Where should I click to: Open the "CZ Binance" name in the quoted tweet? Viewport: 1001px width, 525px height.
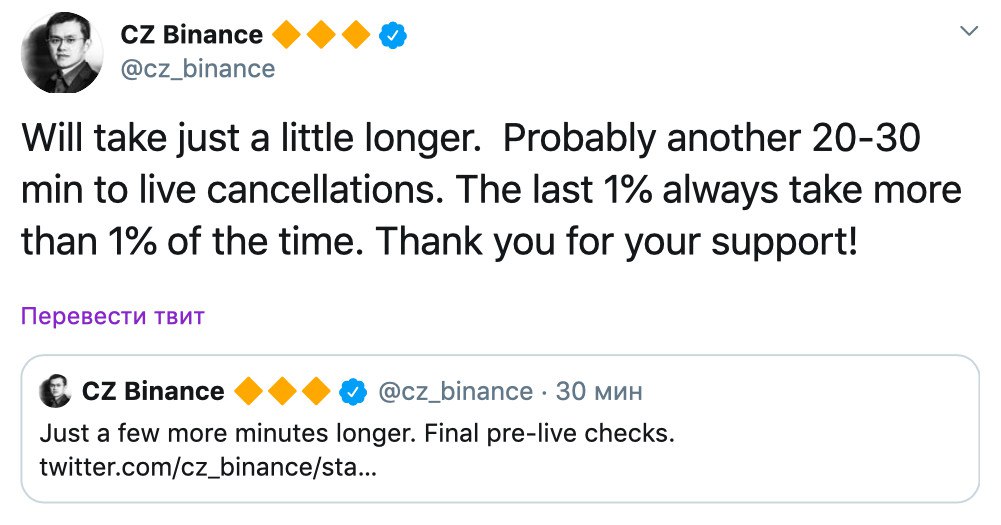pos(153,391)
